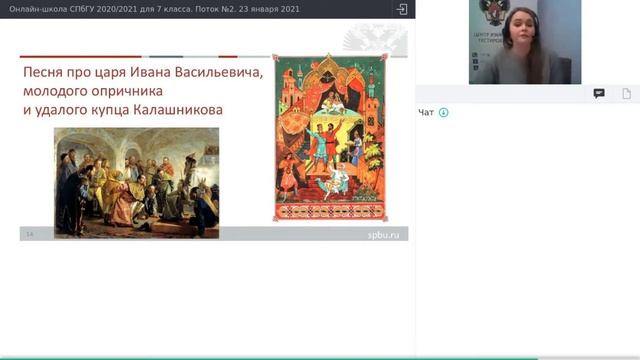
Task: Click the spbu.ru text on slide
Action: (x=383, y=235)
